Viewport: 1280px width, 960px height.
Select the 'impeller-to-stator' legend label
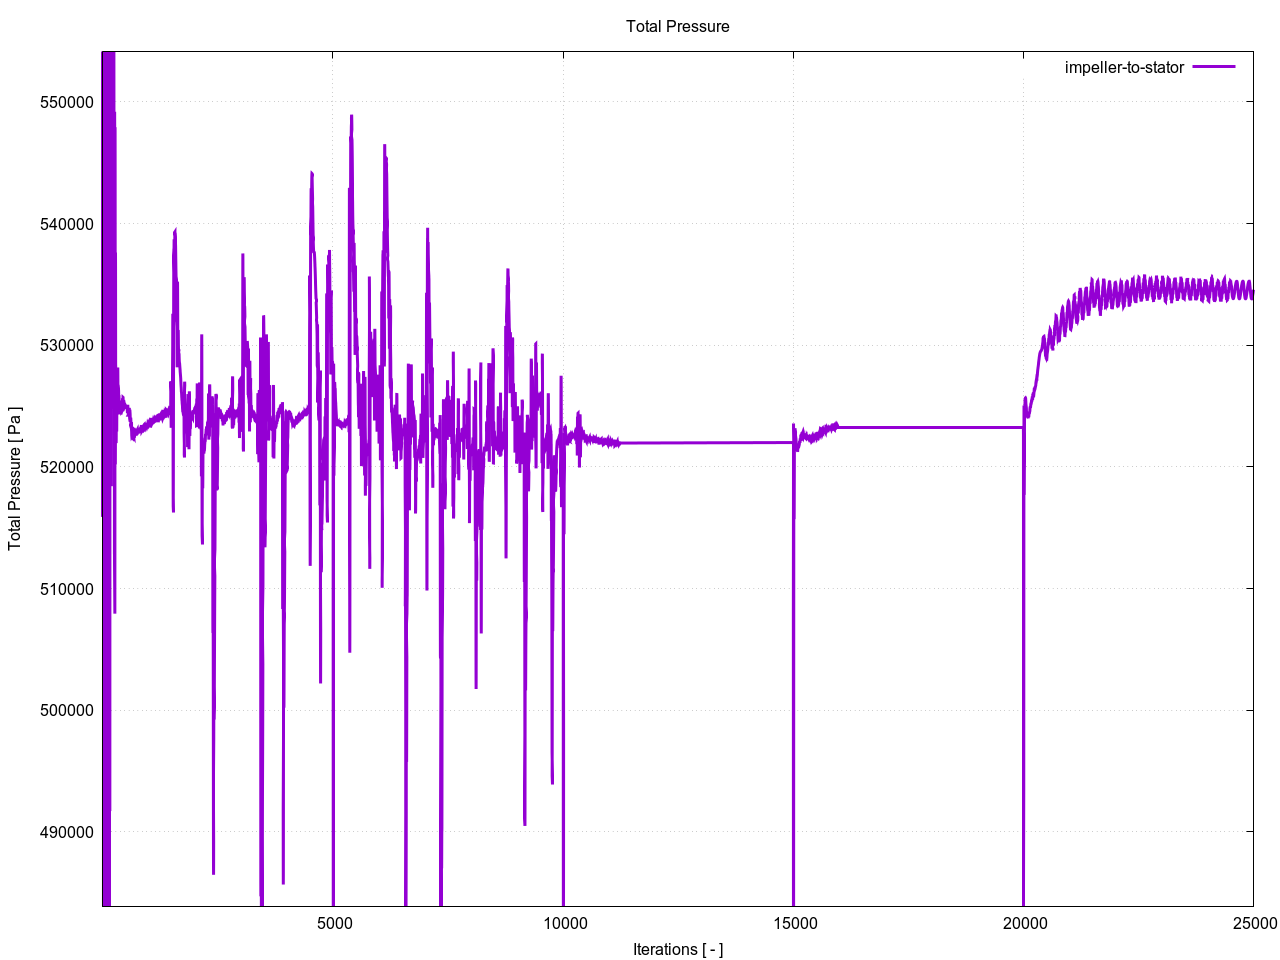[x=1124, y=67]
